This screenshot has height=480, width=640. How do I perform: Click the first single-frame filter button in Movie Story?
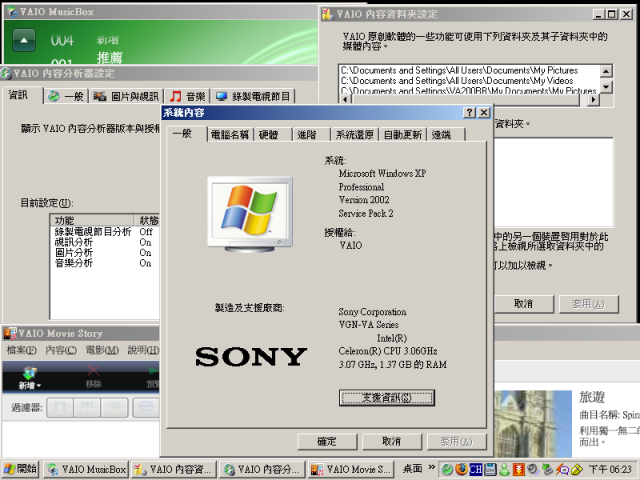point(60,407)
